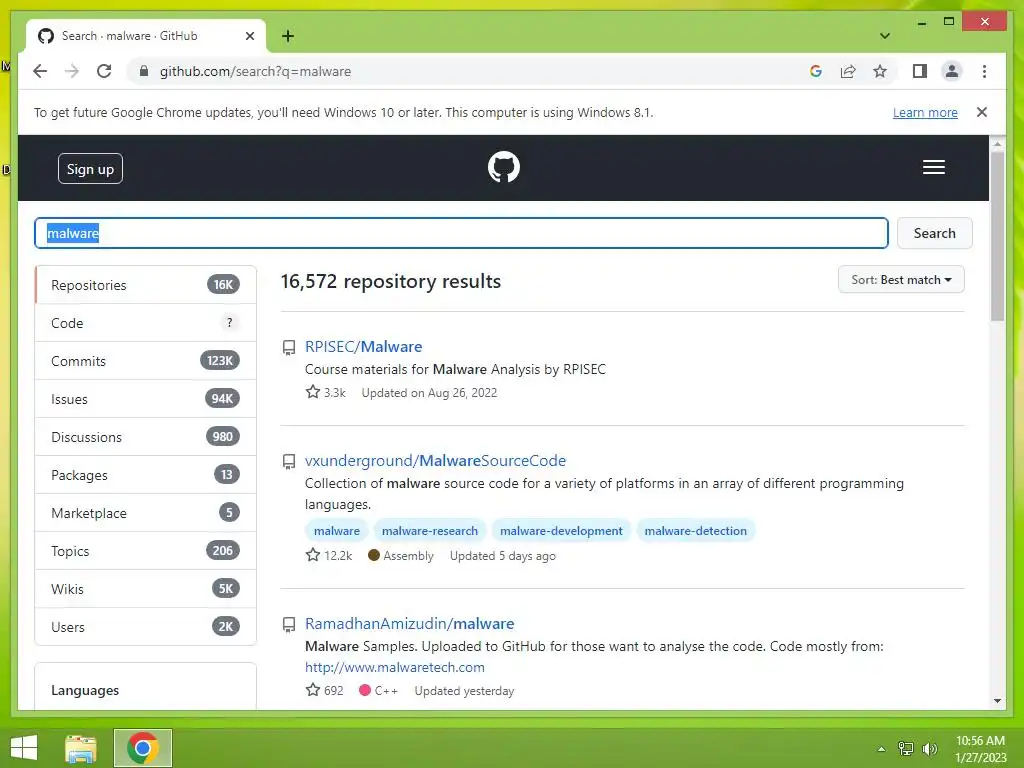Select the Code filter

(x=146, y=323)
